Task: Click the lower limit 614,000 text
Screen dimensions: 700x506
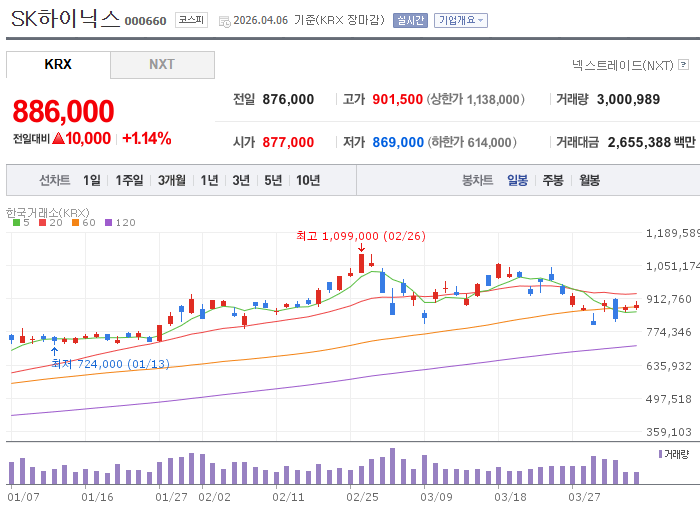Action: tap(472, 142)
